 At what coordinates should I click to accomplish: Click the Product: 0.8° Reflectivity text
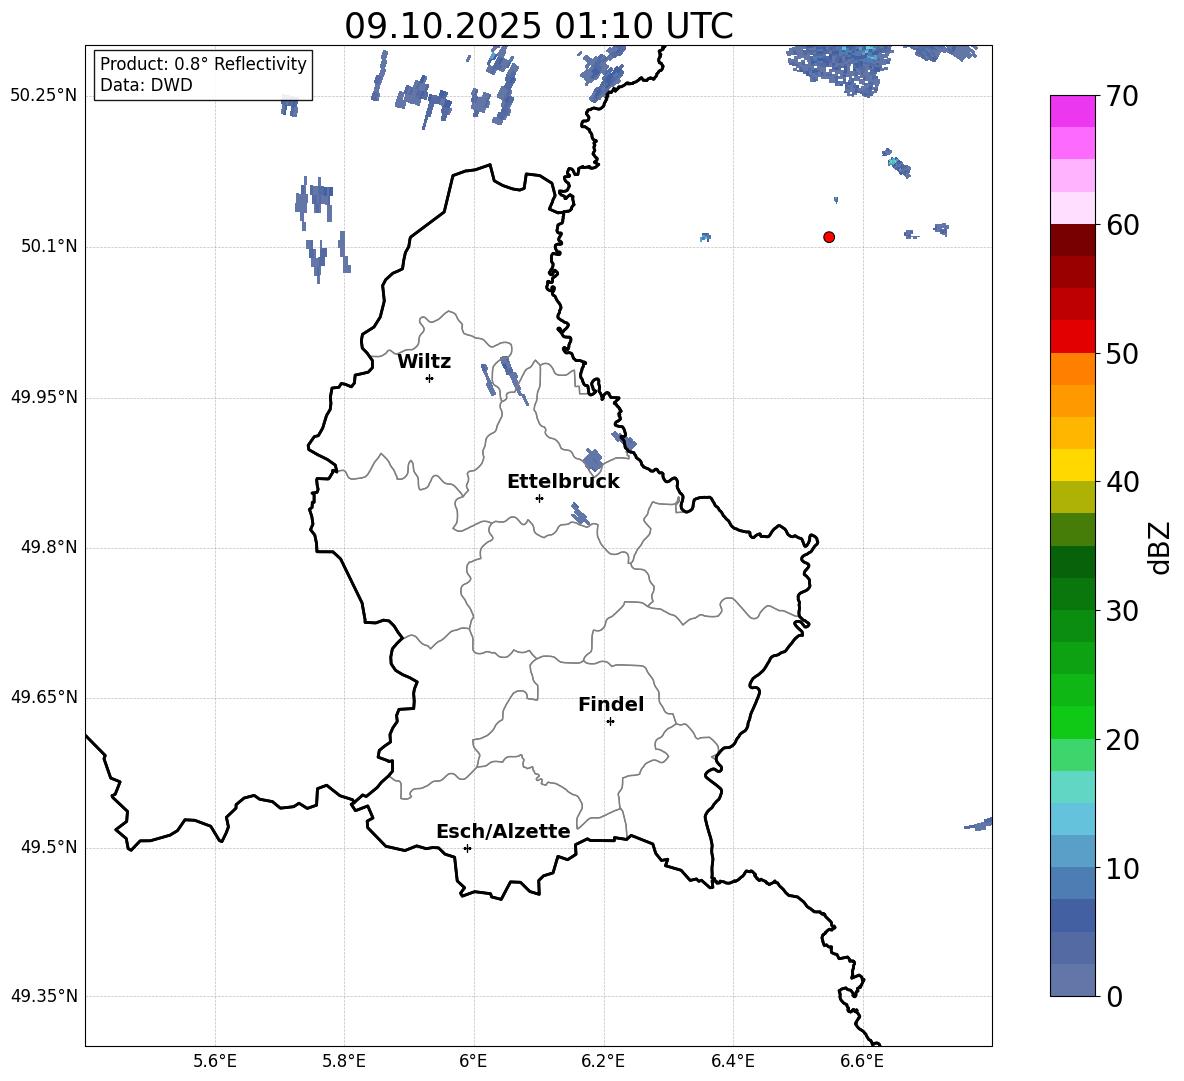203,64
